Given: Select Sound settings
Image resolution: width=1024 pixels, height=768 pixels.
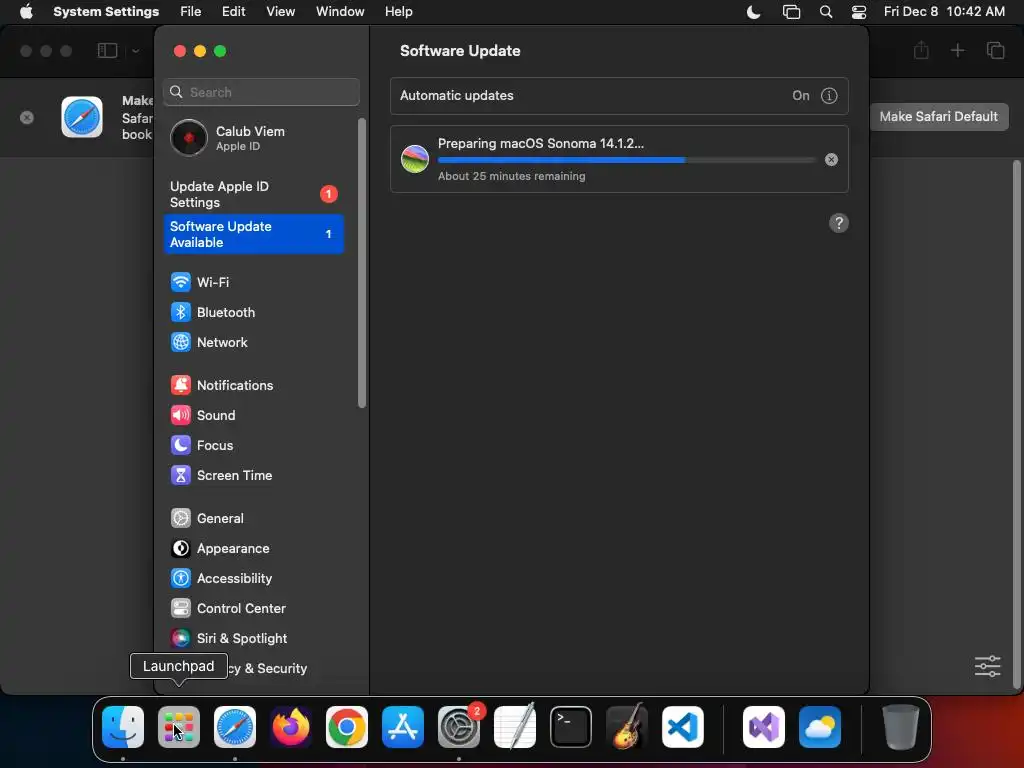Looking at the screenshot, I should (x=253, y=415).
